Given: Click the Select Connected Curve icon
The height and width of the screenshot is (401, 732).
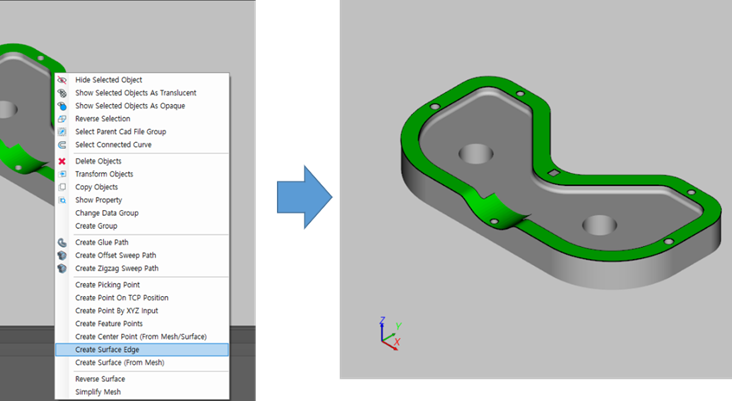Looking at the screenshot, I should click(62, 144).
